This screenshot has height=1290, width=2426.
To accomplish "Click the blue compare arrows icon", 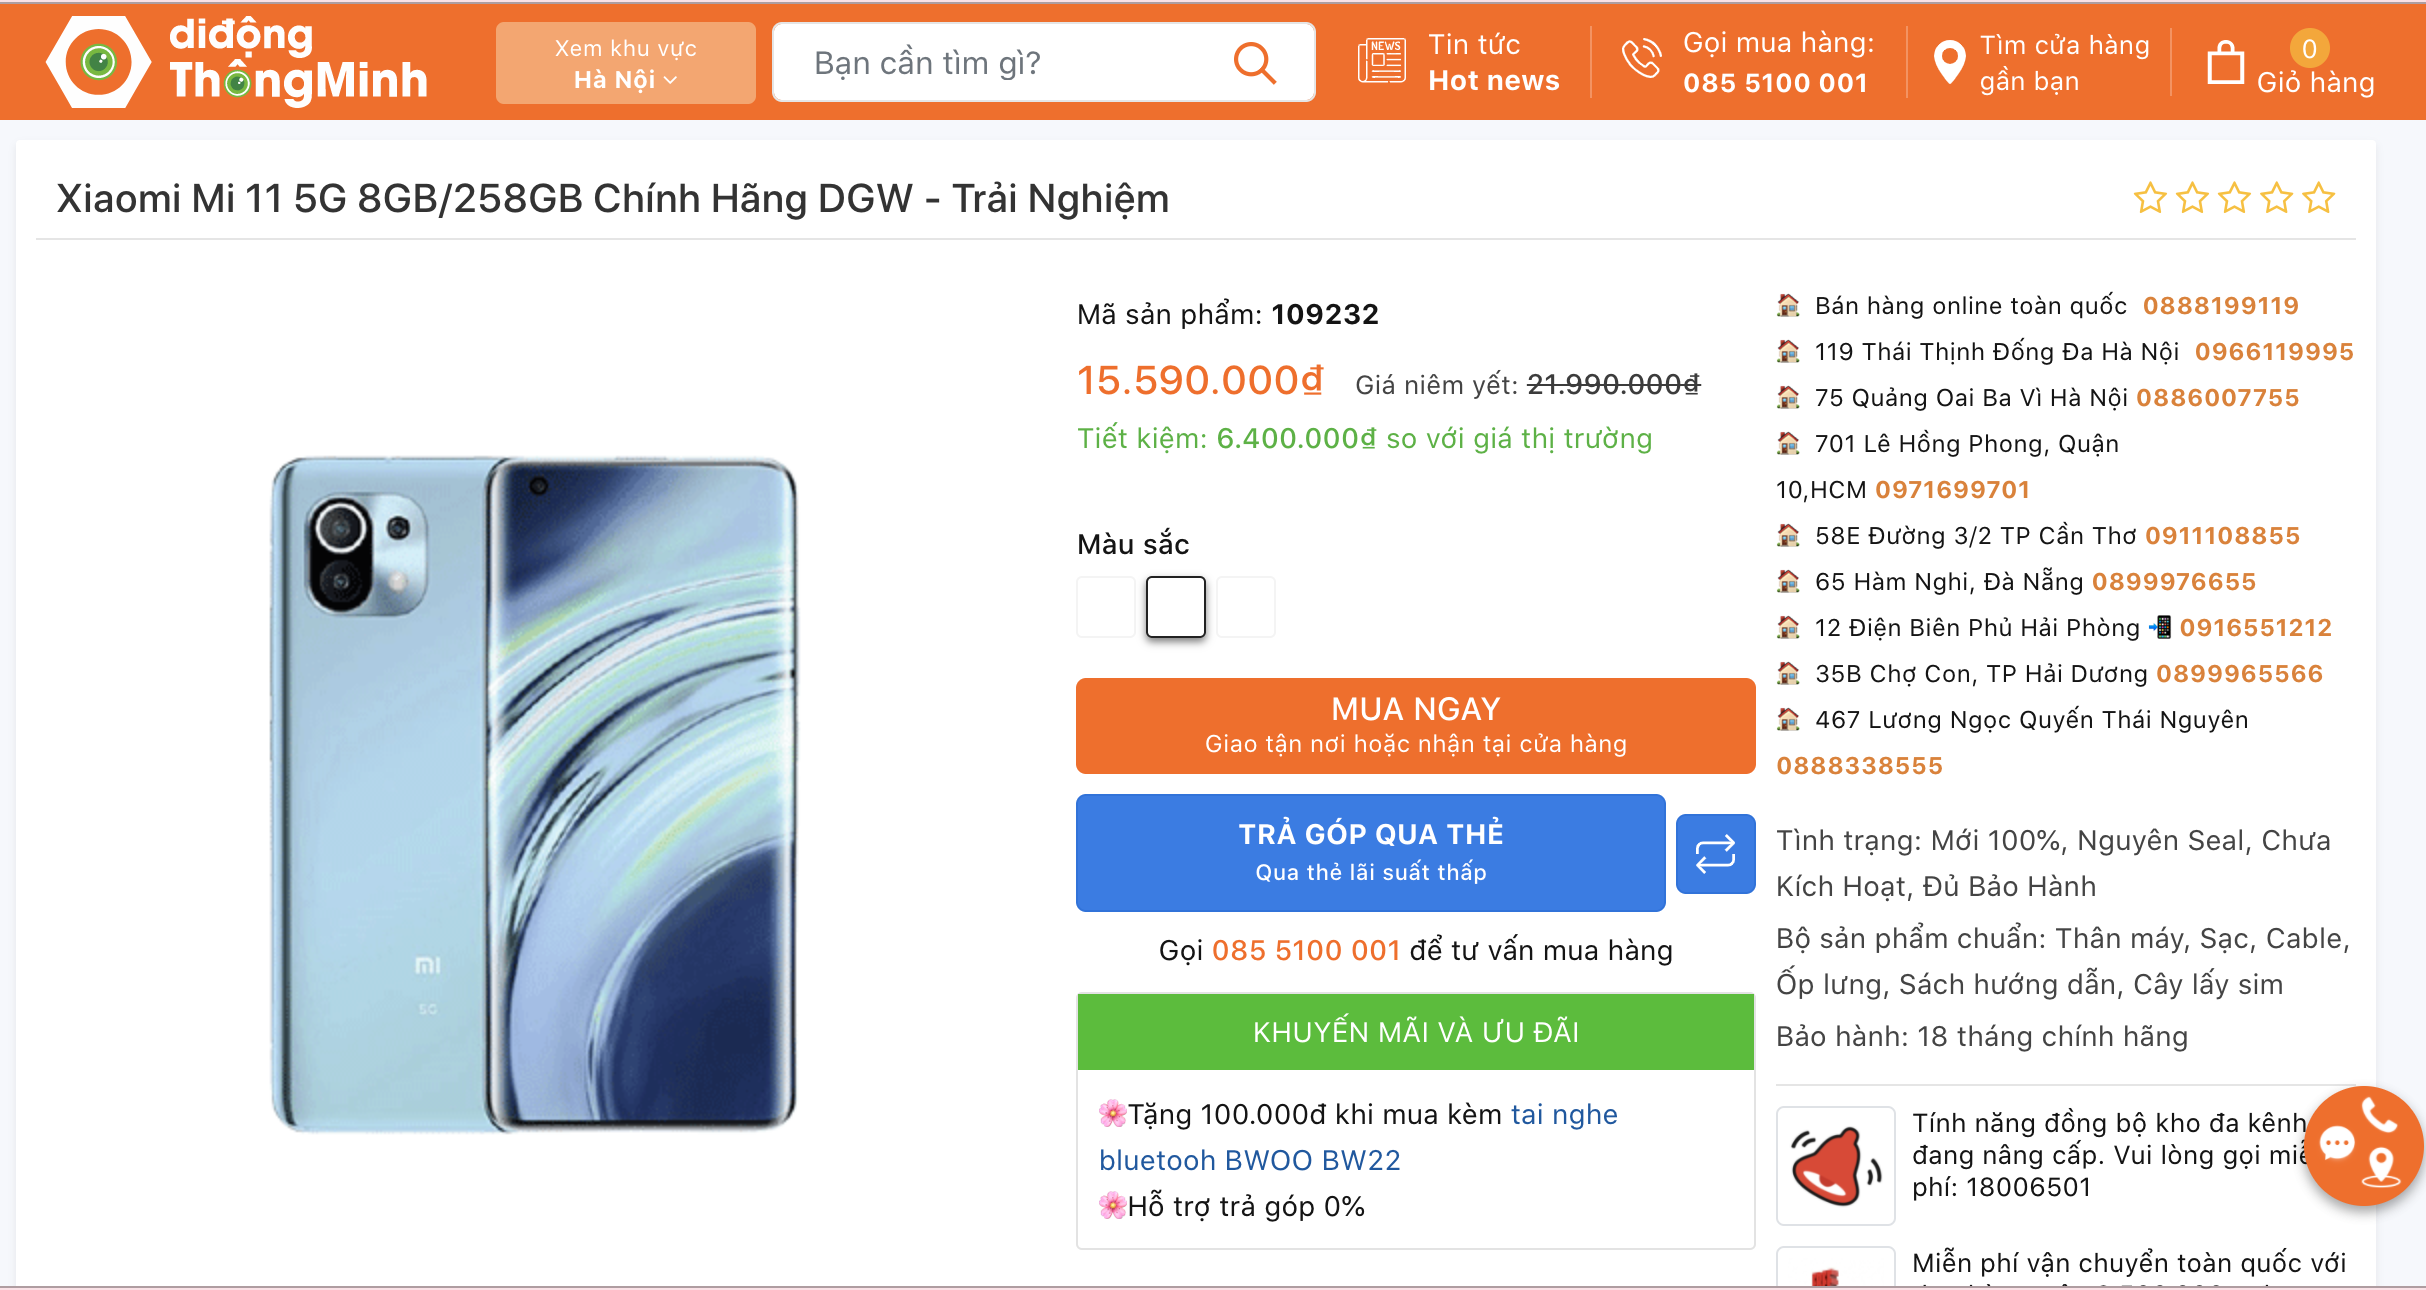I will pos(1715,854).
